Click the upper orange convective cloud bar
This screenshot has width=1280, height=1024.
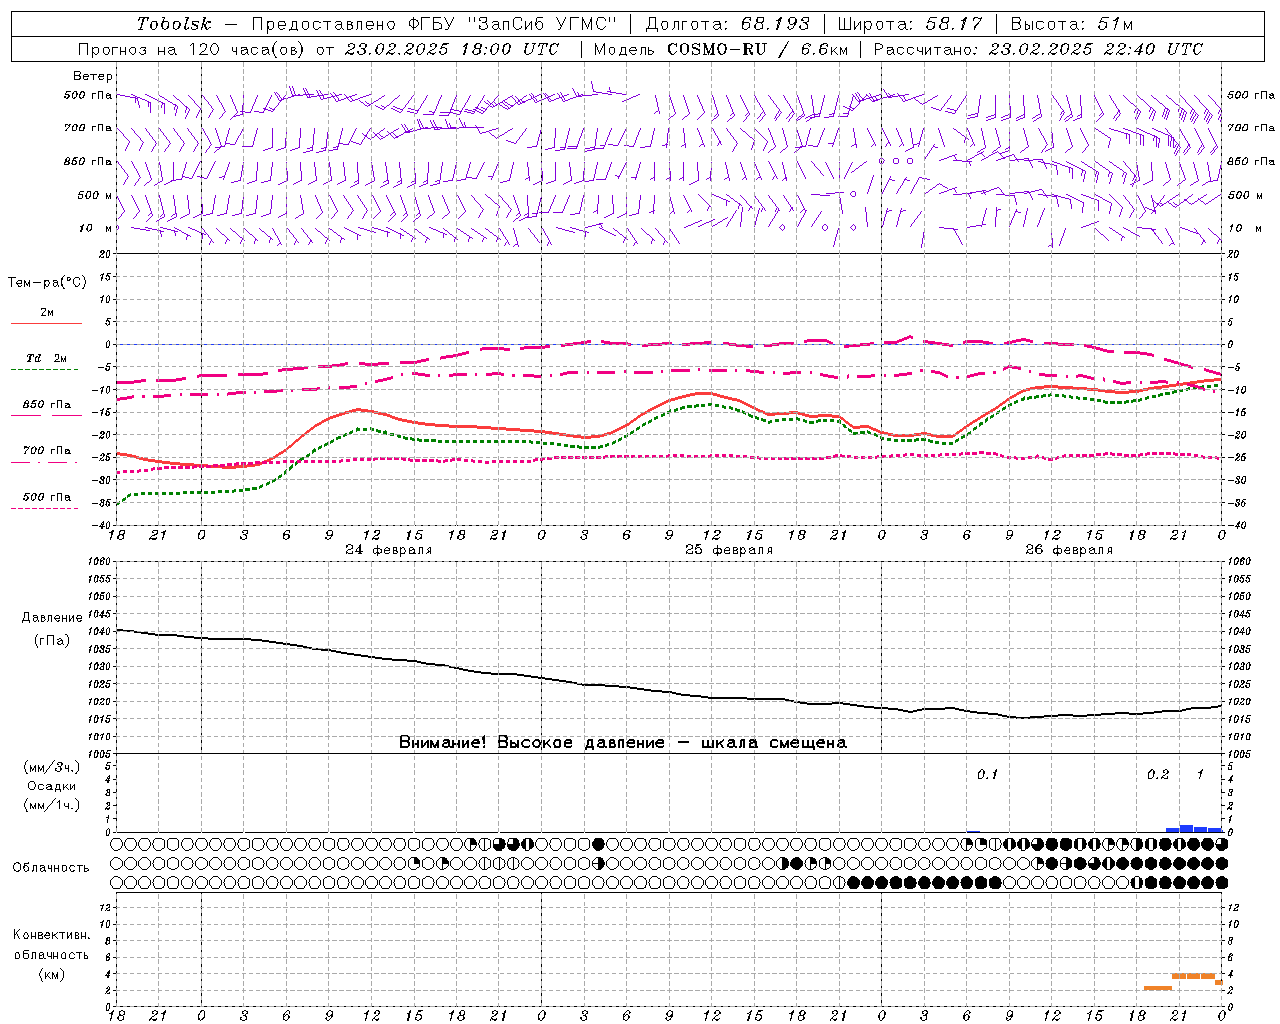point(1193,976)
